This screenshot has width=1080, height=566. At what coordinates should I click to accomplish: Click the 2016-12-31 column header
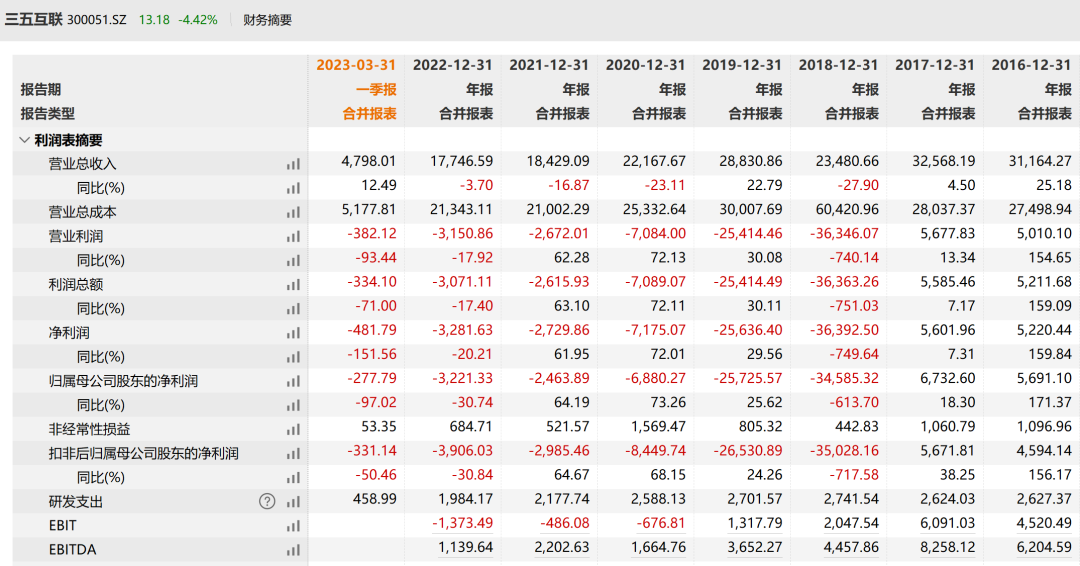tap(1031, 65)
